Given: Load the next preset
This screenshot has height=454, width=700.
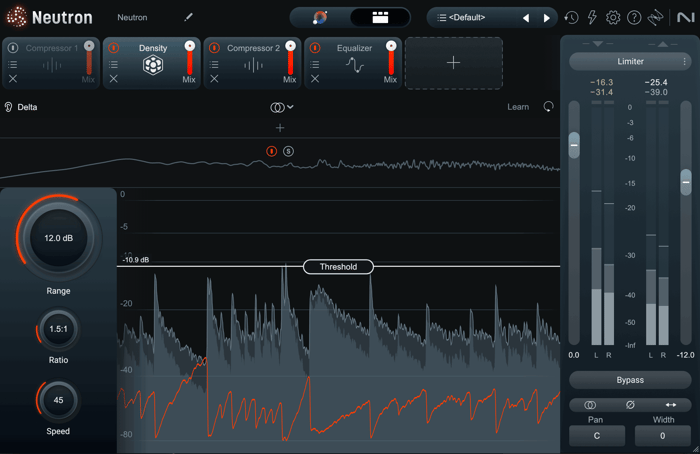Looking at the screenshot, I should [x=546, y=18].
